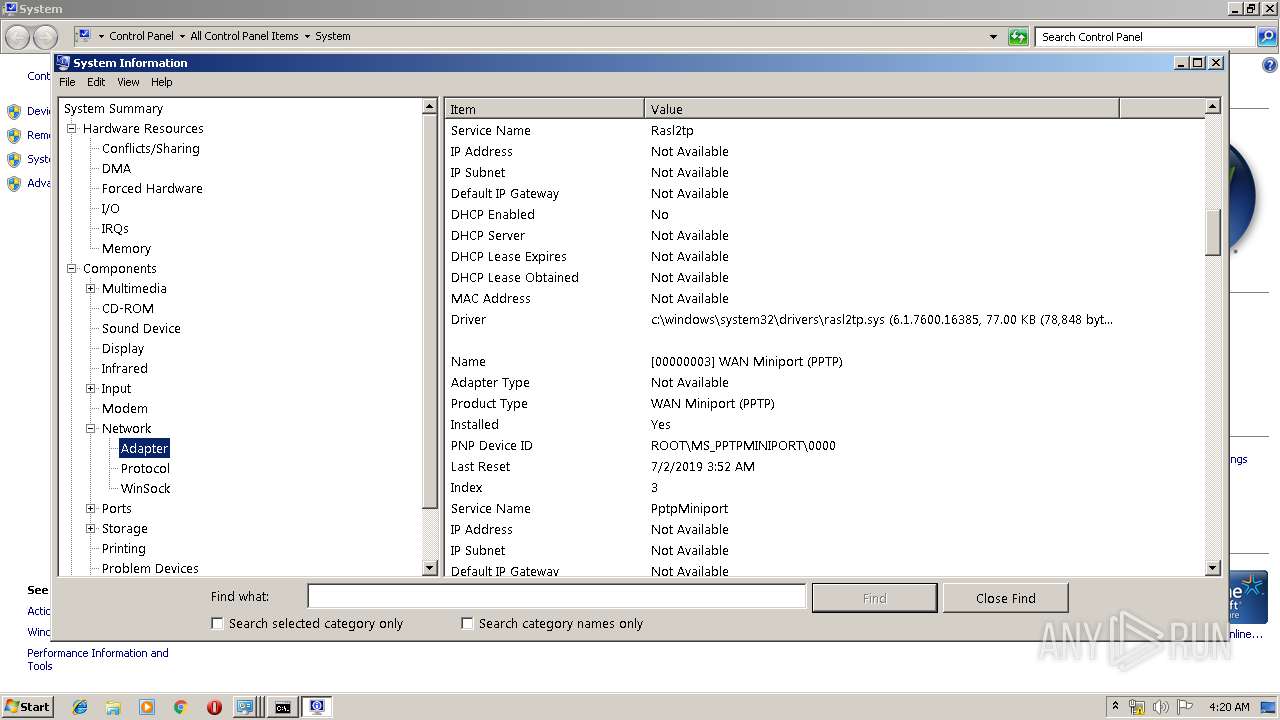Click the Find what input field
Screen dimensions: 1280x720
tap(556, 596)
